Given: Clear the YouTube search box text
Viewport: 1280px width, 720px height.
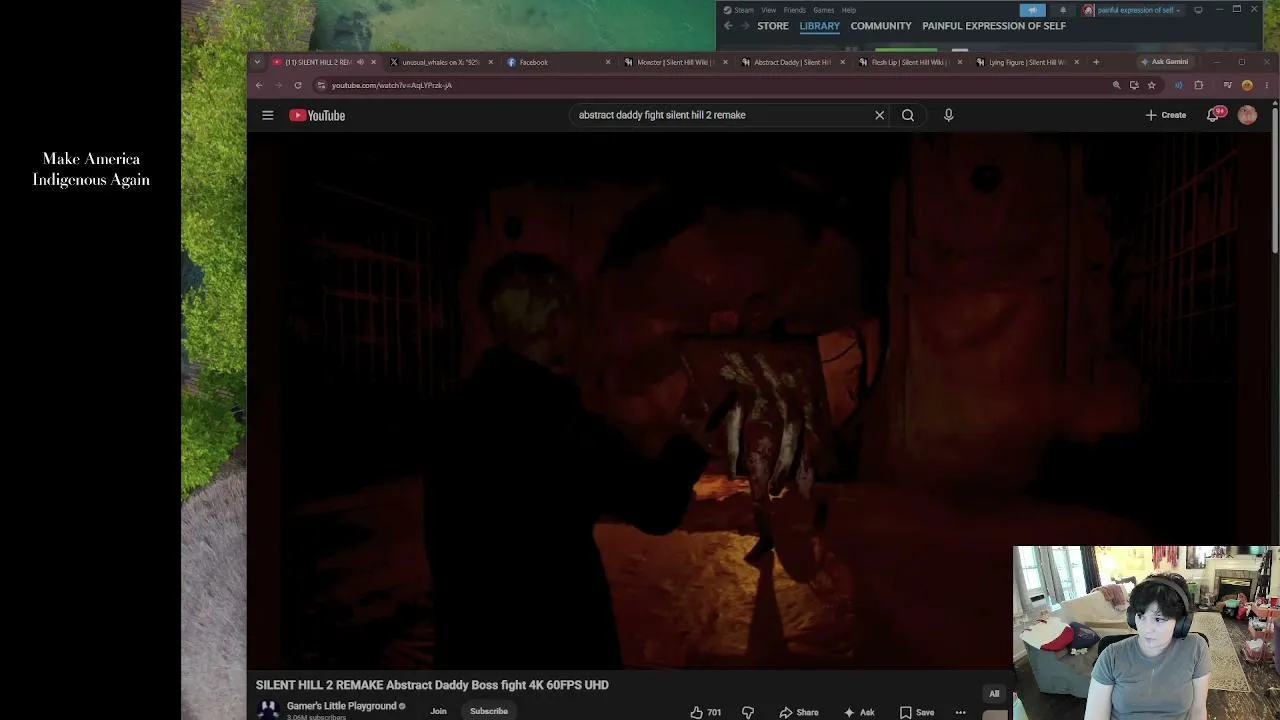Looking at the screenshot, I should click(x=880, y=115).
